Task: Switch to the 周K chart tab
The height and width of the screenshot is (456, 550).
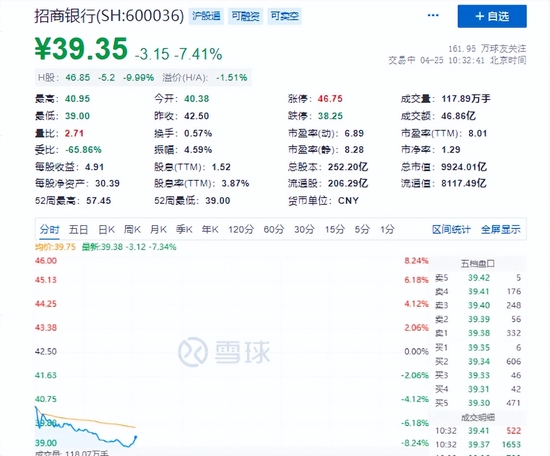Action: coord(132,230)
